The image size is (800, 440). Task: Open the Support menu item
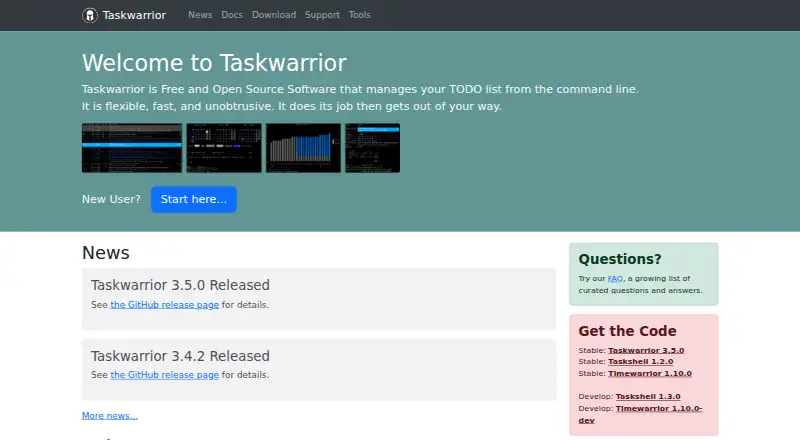pos(322,15)
